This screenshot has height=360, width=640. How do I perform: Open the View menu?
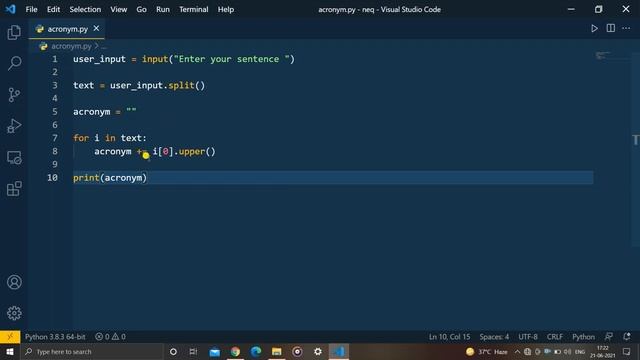118,9
